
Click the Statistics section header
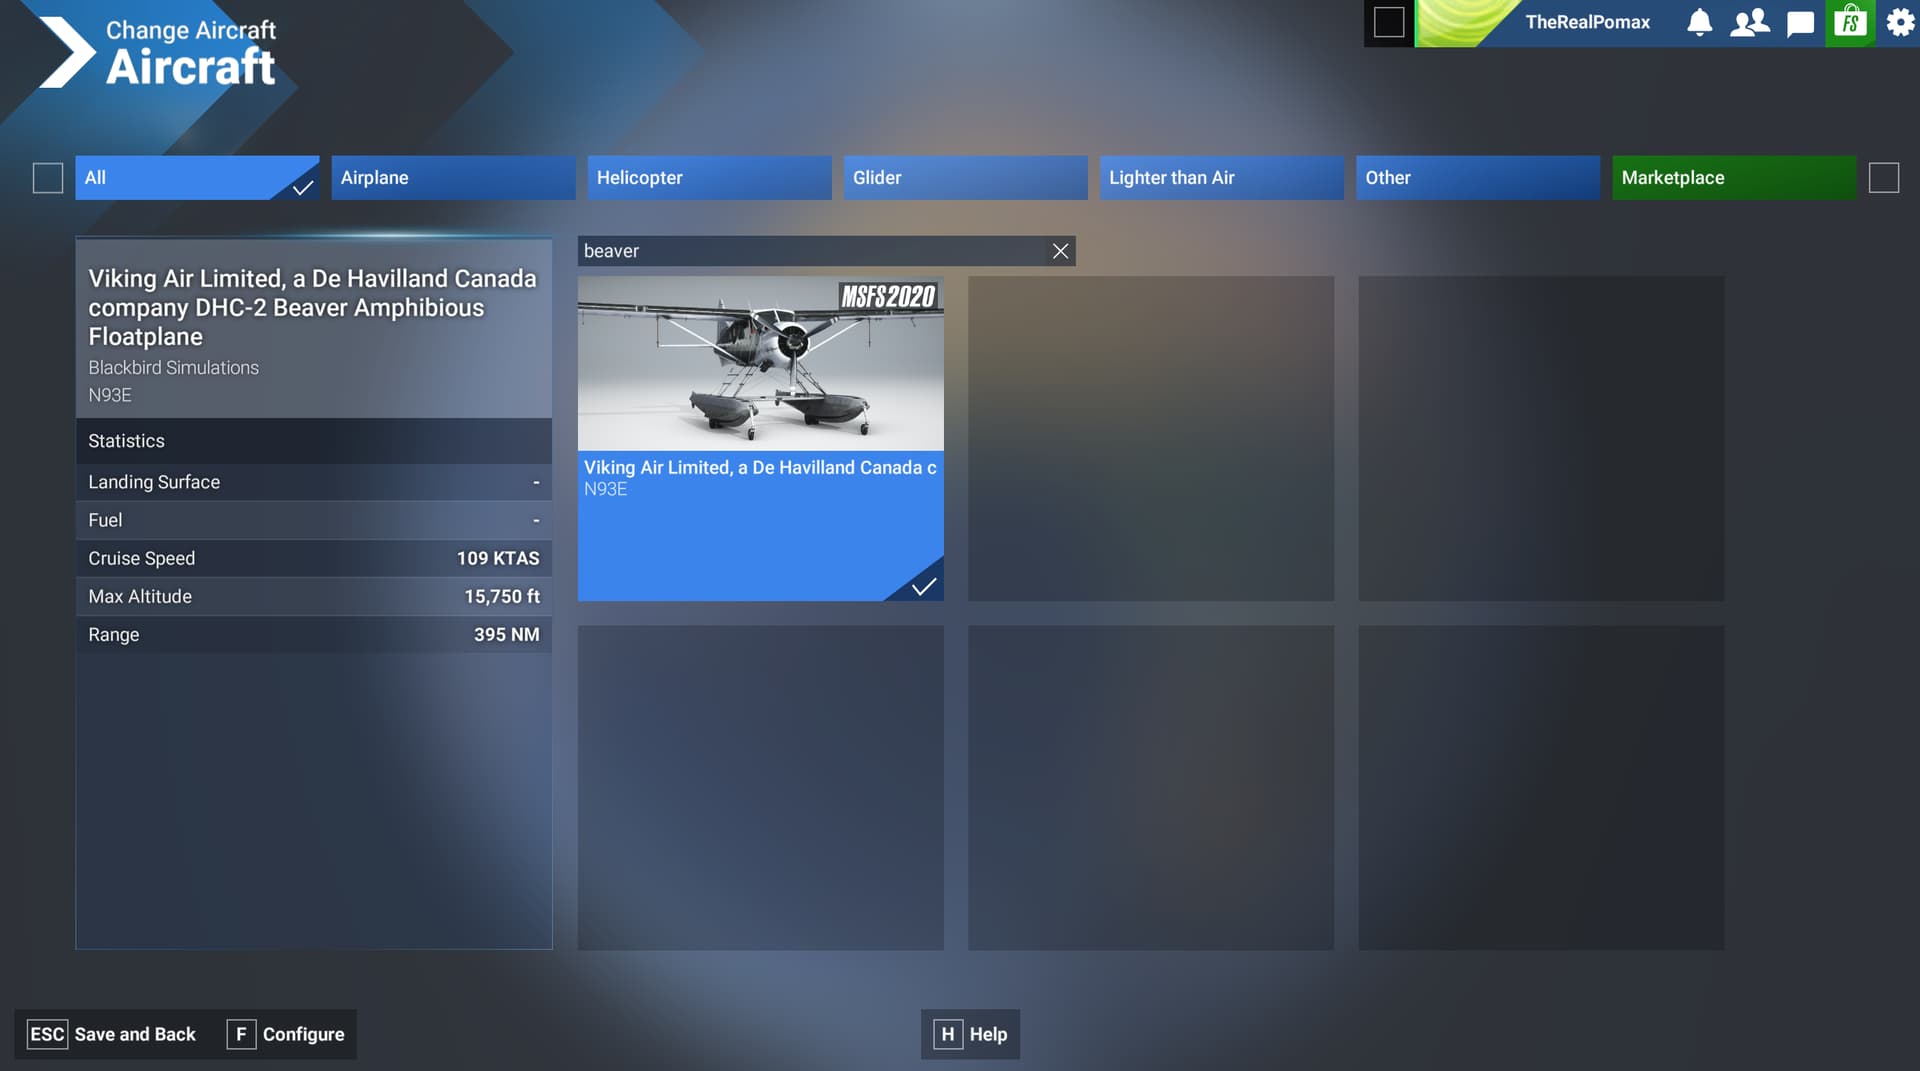tap(314, 441)
